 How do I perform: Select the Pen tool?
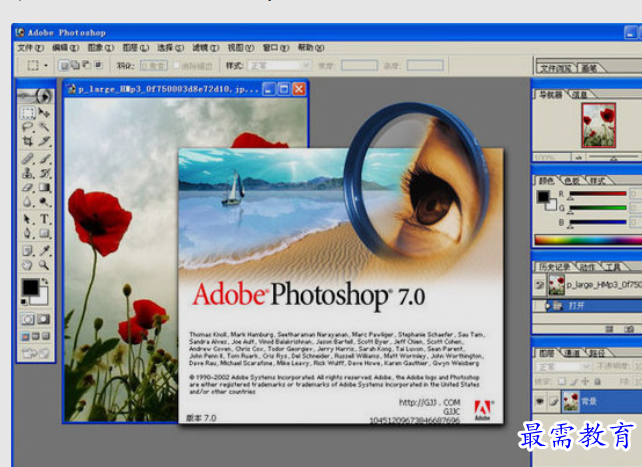click(x=27, y=233)
